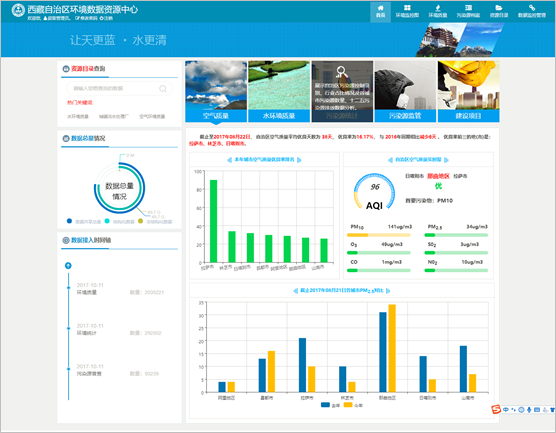Click the 超级管理员 user link
556x433 pixels.
(57, 18)
